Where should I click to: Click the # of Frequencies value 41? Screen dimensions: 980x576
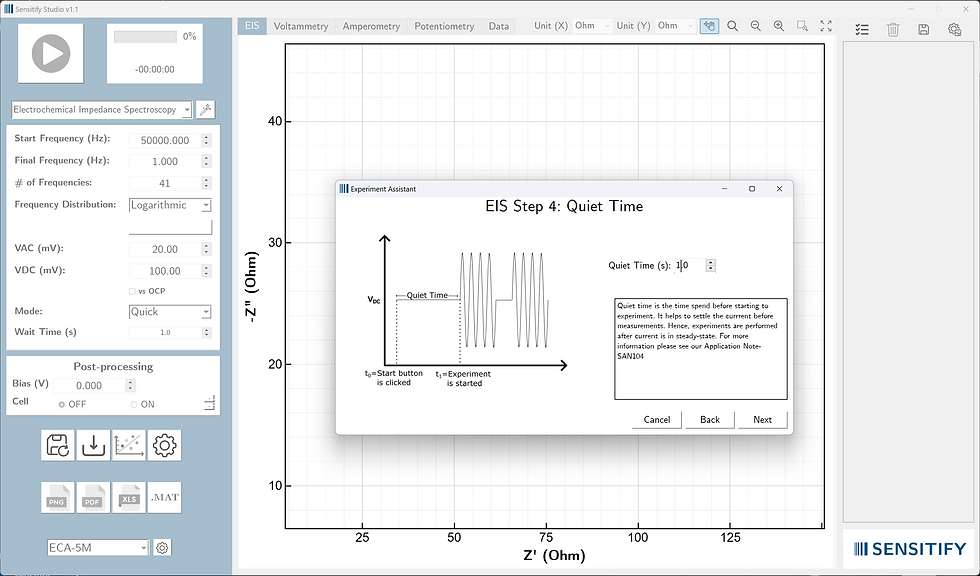165,183
